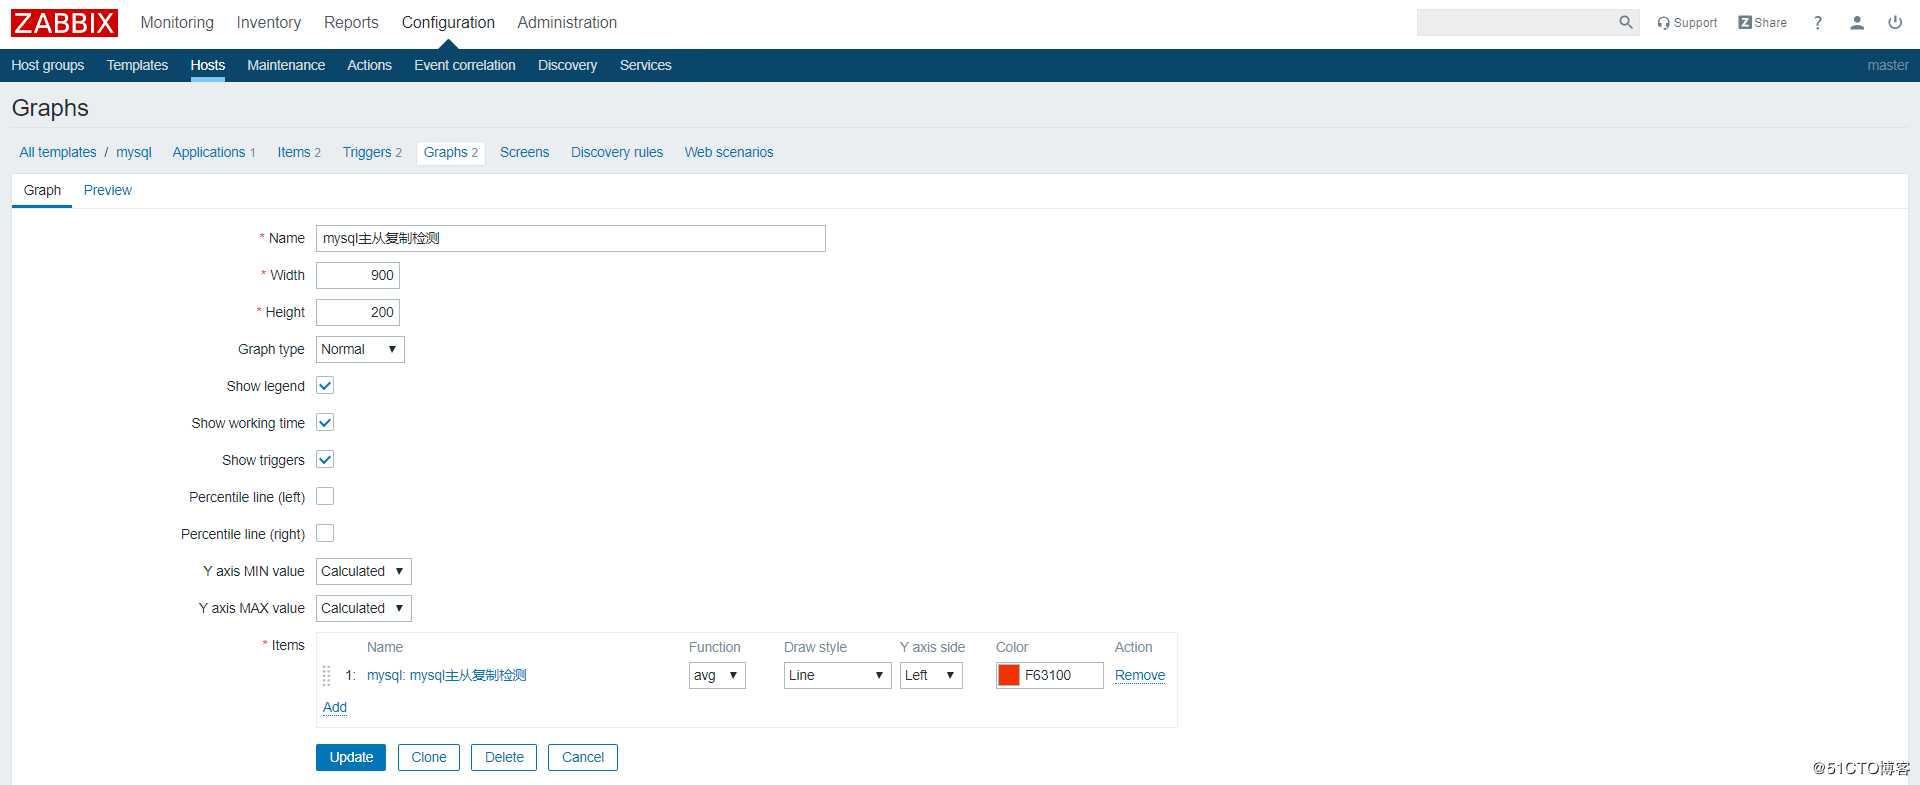Click the Delete button

pyautogui.click(x=504, y=757)
